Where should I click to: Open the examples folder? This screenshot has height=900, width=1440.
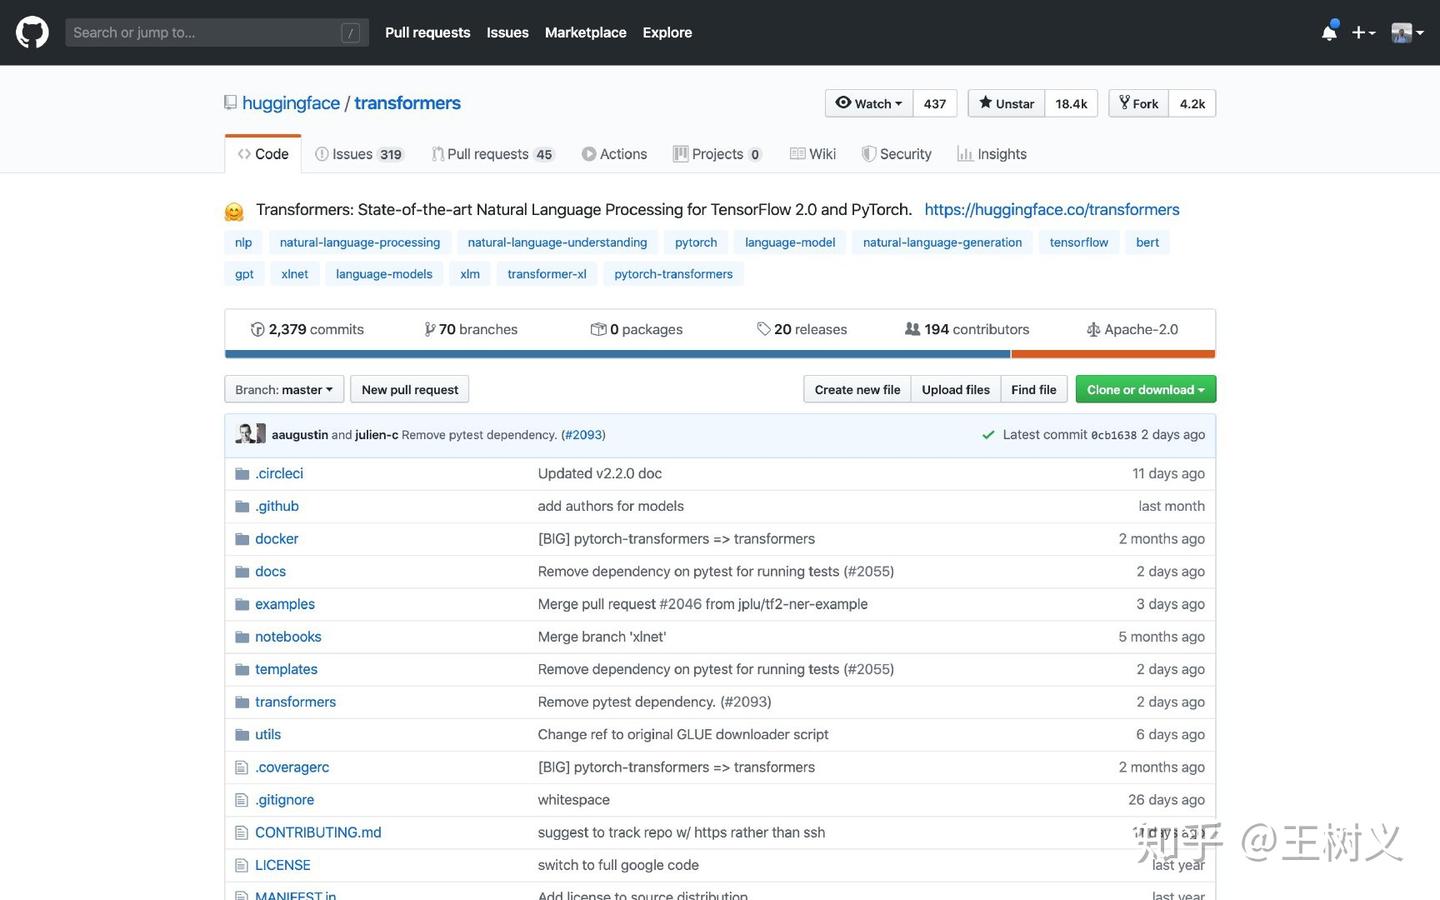coord(284,604)
